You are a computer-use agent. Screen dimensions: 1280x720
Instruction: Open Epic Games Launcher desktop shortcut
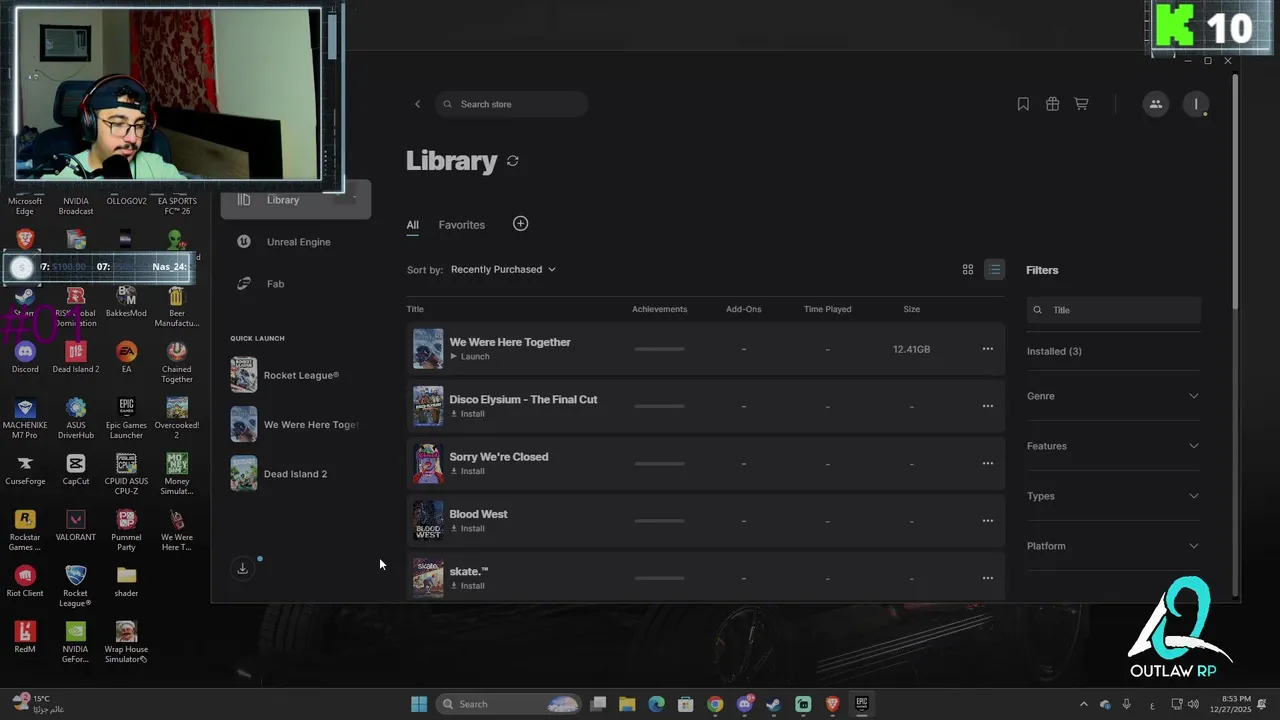click(x=126, y=417)
